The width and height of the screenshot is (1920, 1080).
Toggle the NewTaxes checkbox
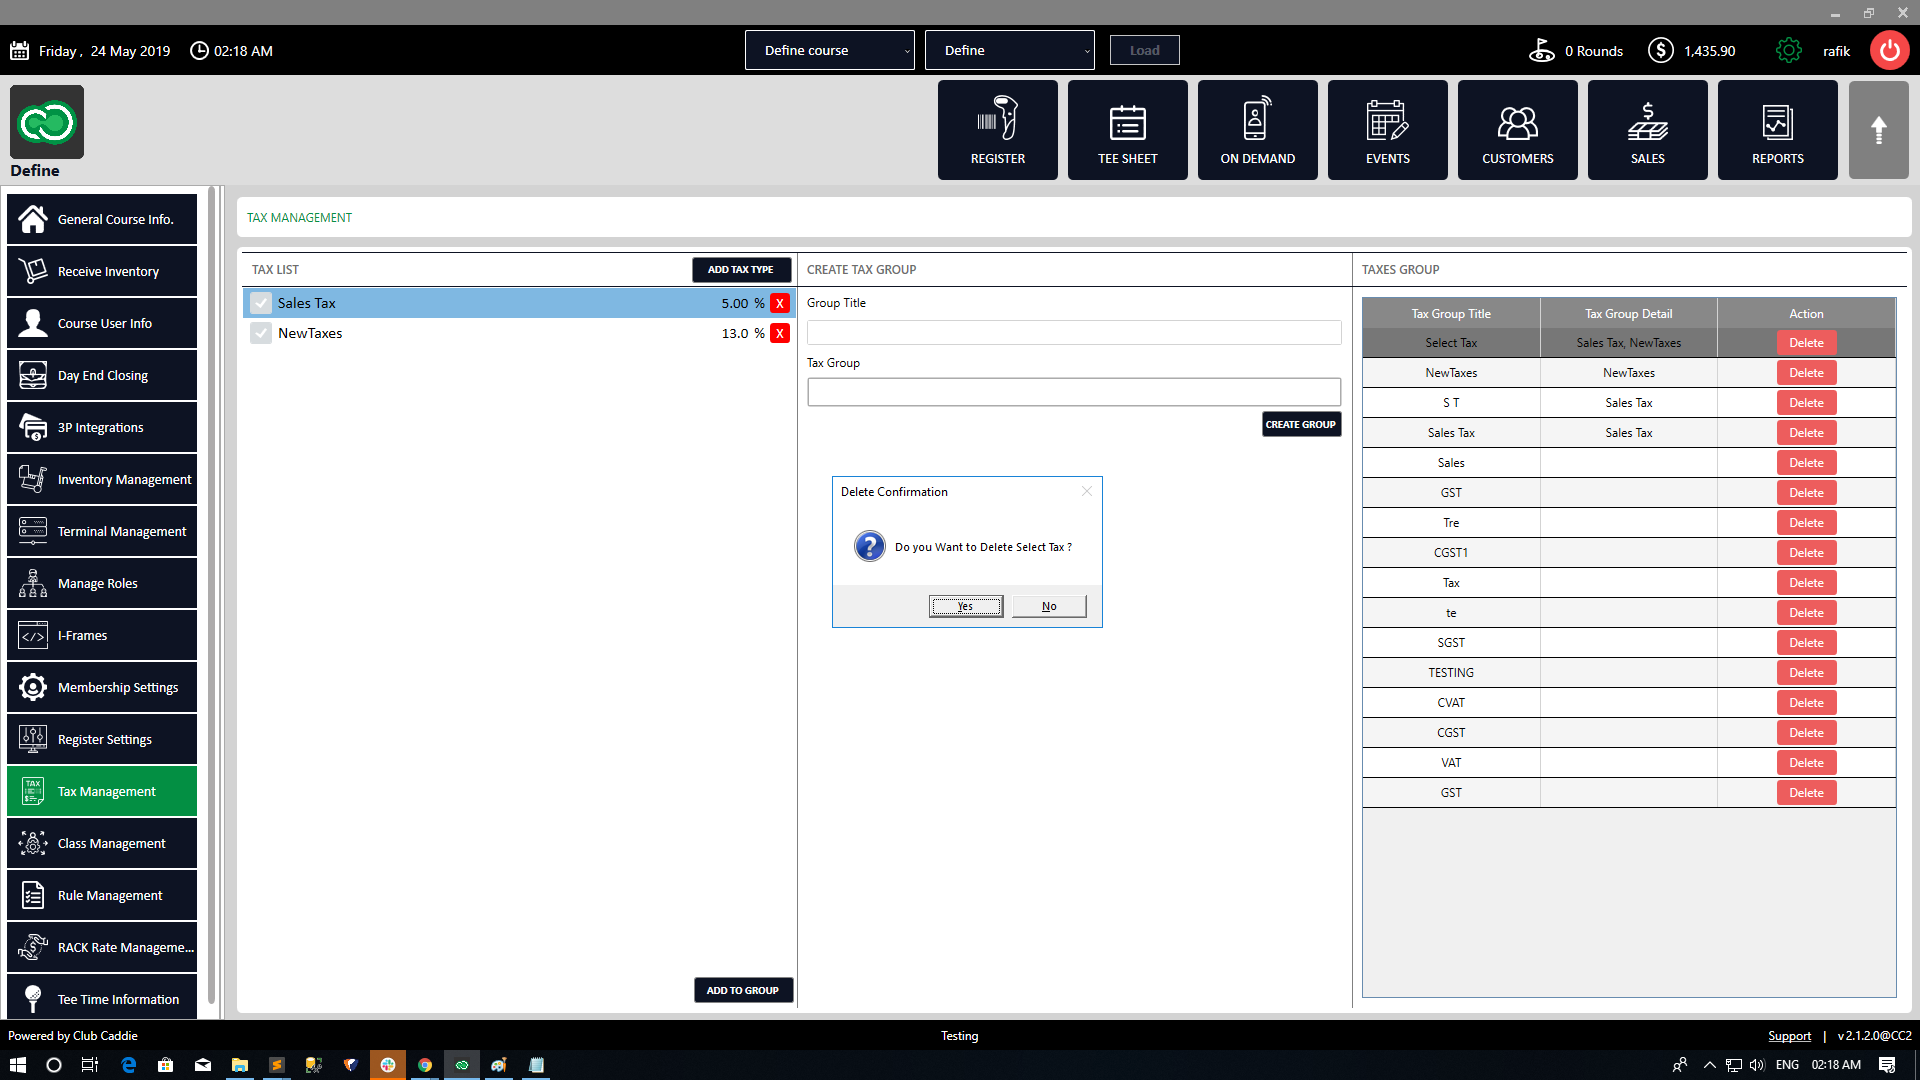click(261, 333)
